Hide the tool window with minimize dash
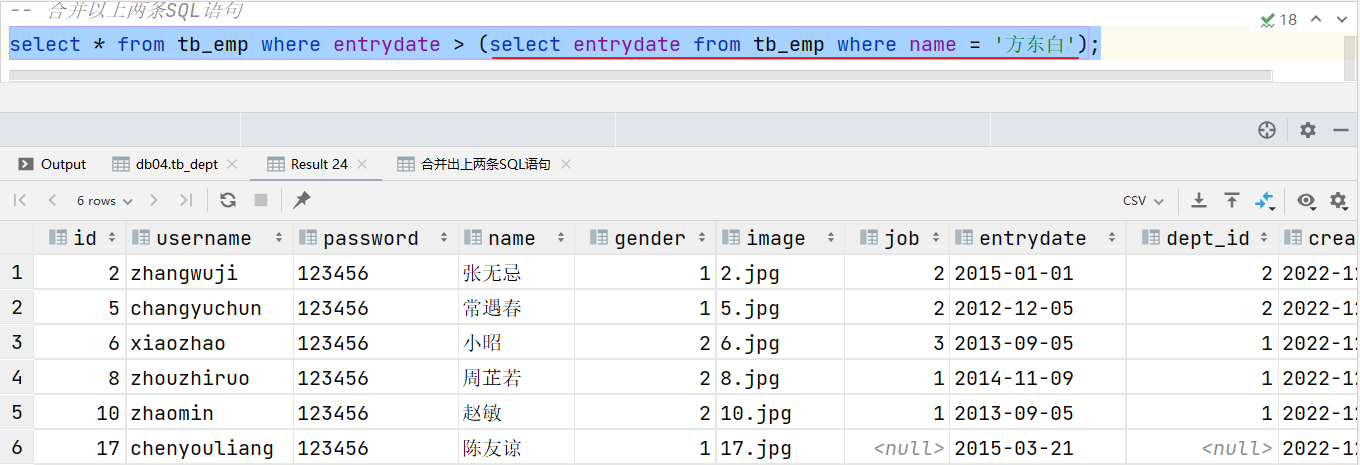Image resolution: width=1360 pixels, height=465 pixels. coord(1341,130)
